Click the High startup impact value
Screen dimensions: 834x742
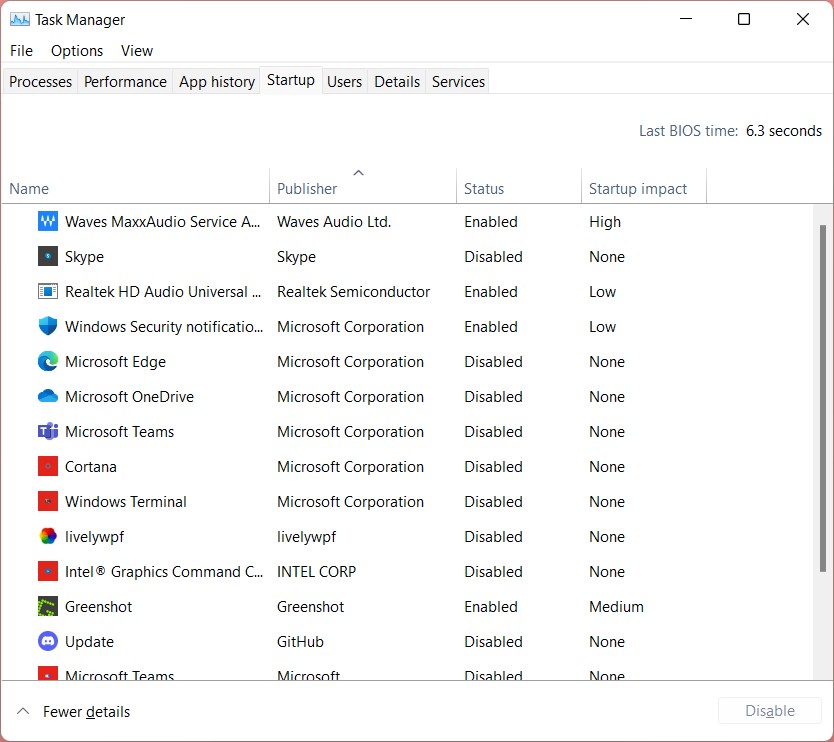[605, 222]
